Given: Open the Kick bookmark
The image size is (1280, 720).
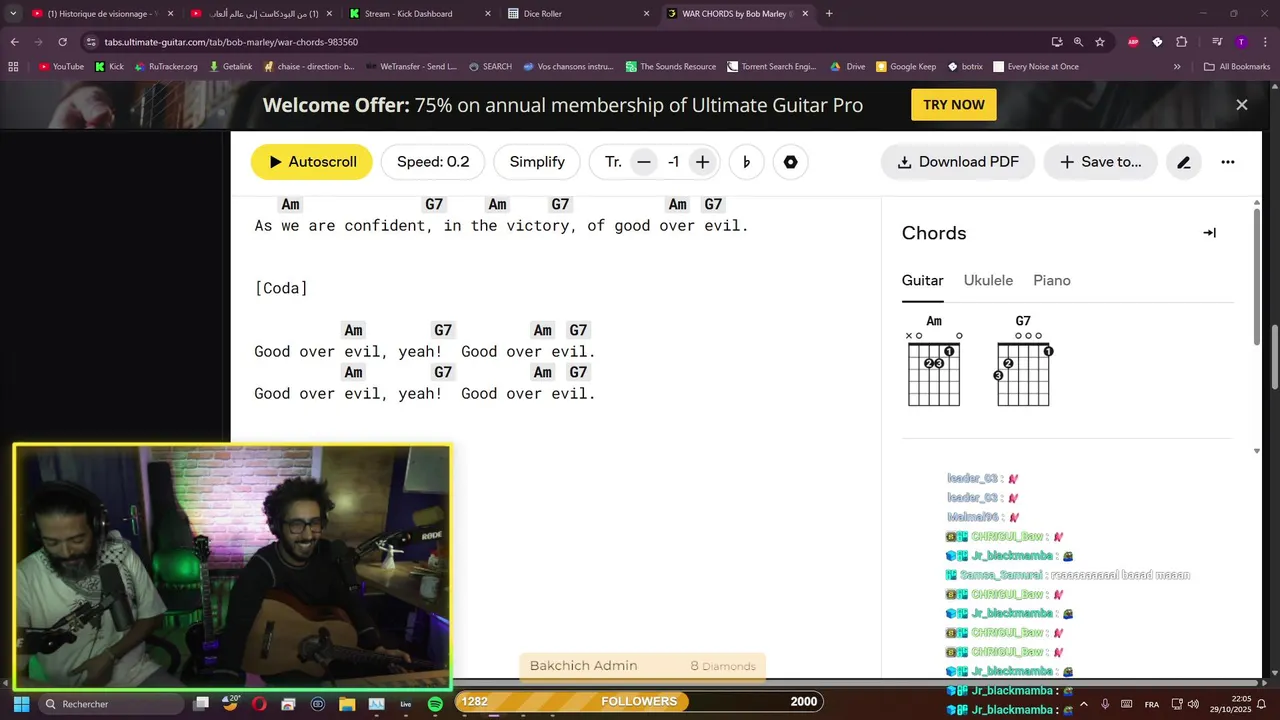Looking at the screenshot, I should tap(109, 67).
